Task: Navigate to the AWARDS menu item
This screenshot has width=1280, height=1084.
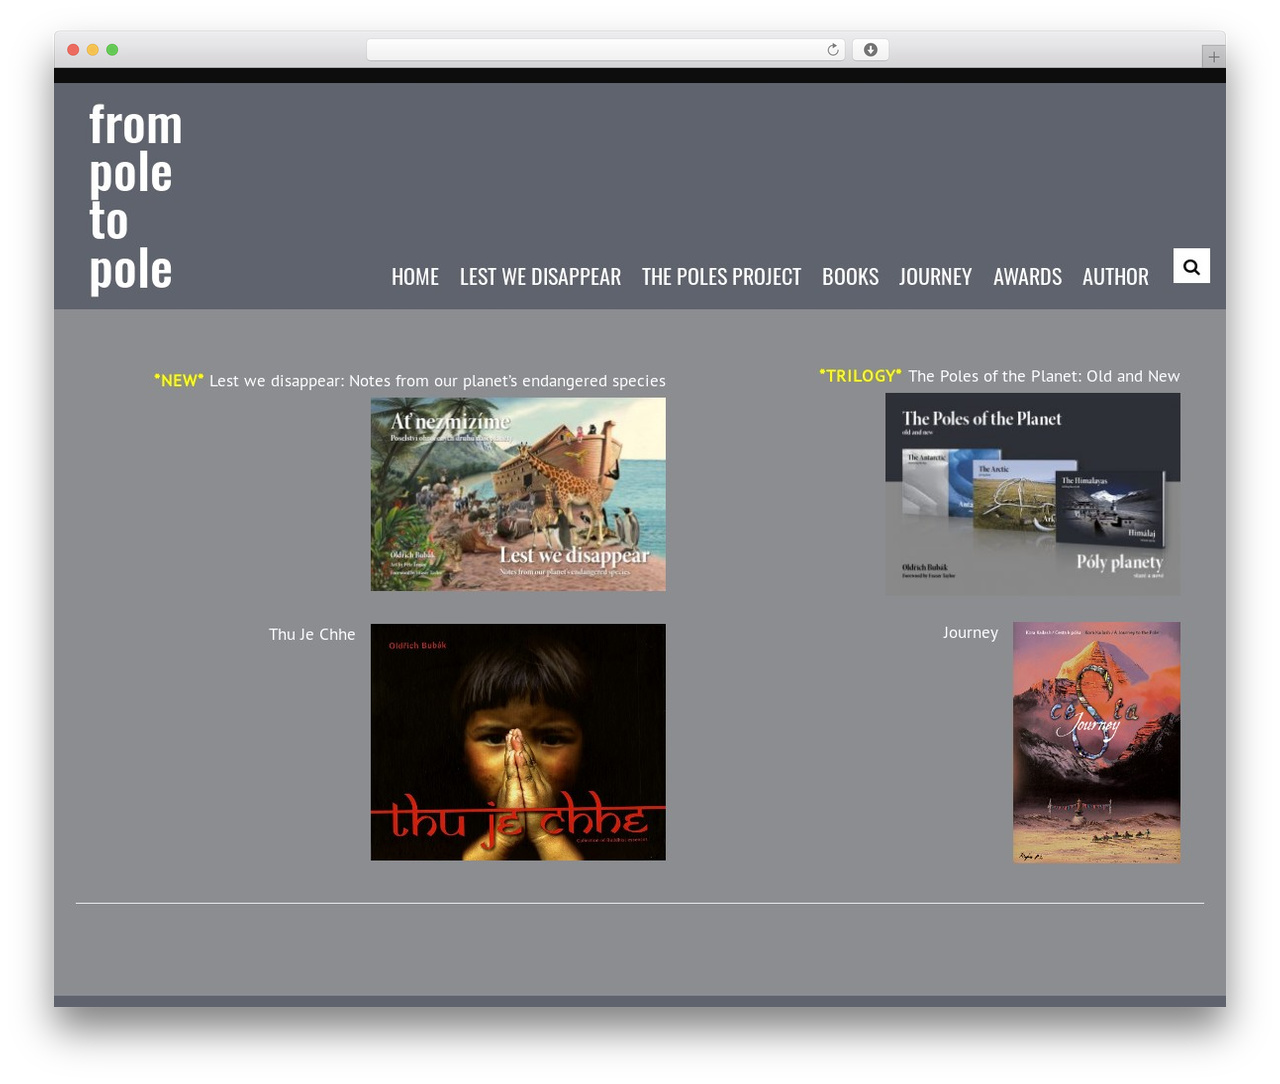Action: point(1027,277)
